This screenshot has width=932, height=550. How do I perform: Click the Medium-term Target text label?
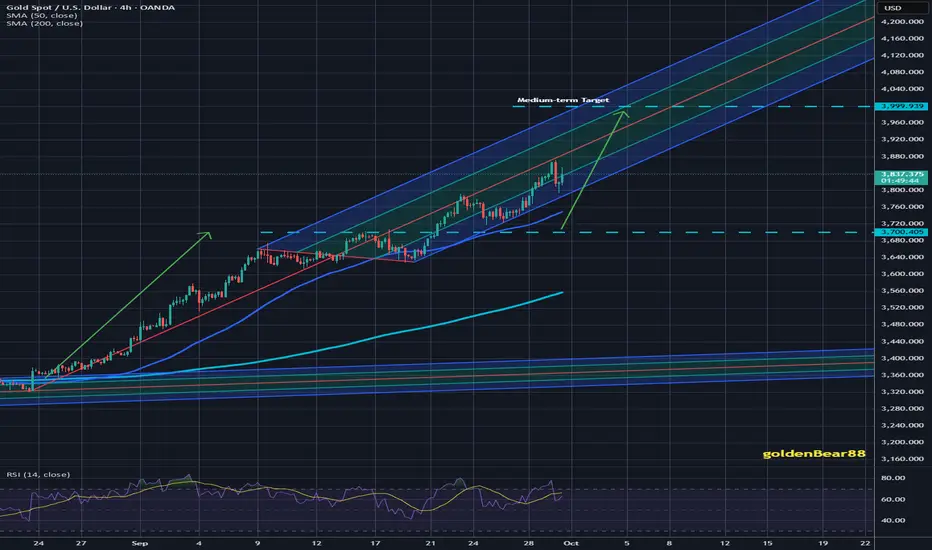pyautogui.click(x=563, y=100)
